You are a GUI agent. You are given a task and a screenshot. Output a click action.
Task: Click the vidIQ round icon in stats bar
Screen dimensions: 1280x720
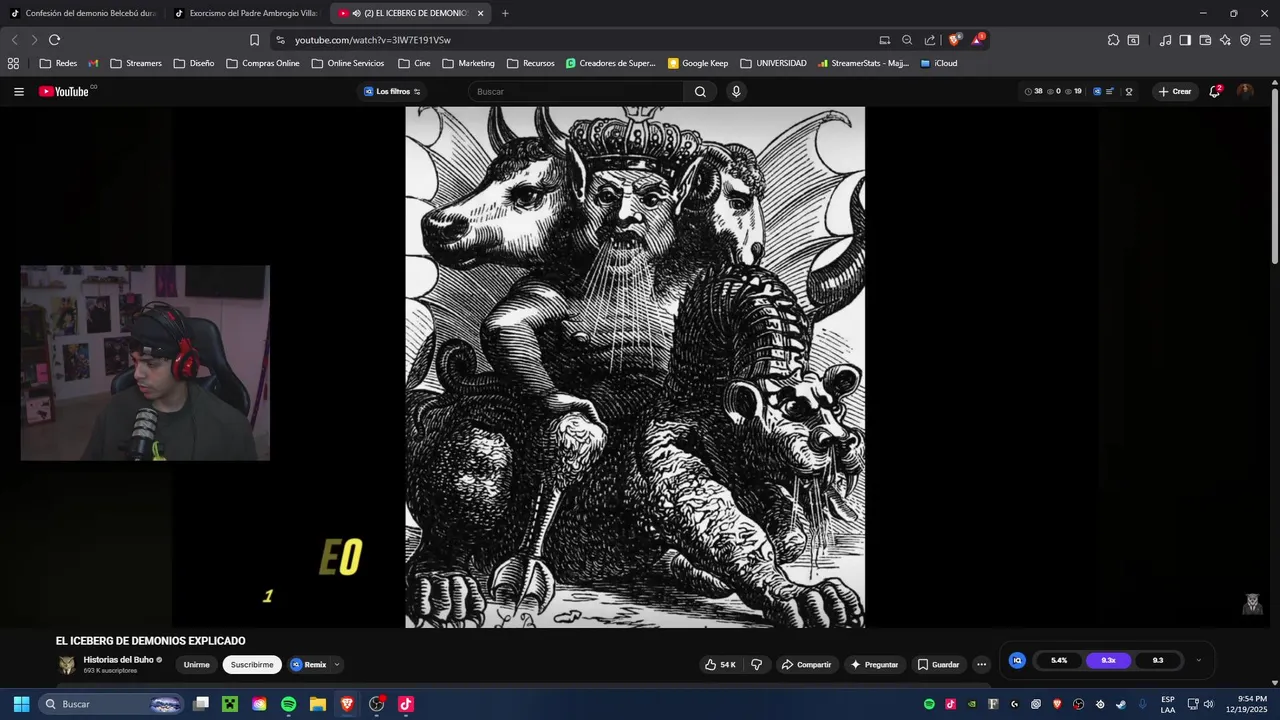1017,660
